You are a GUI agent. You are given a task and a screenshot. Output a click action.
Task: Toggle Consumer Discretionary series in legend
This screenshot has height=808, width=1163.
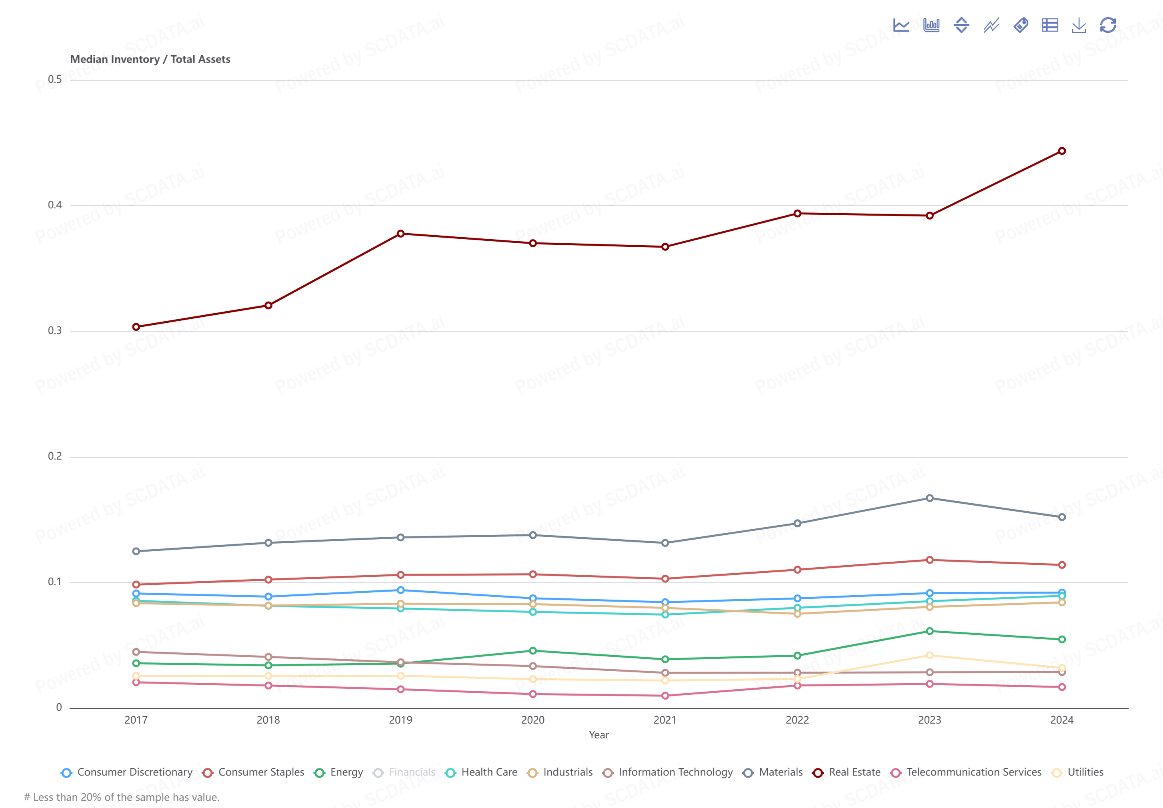pyautogui.click(x=126, y=772)
